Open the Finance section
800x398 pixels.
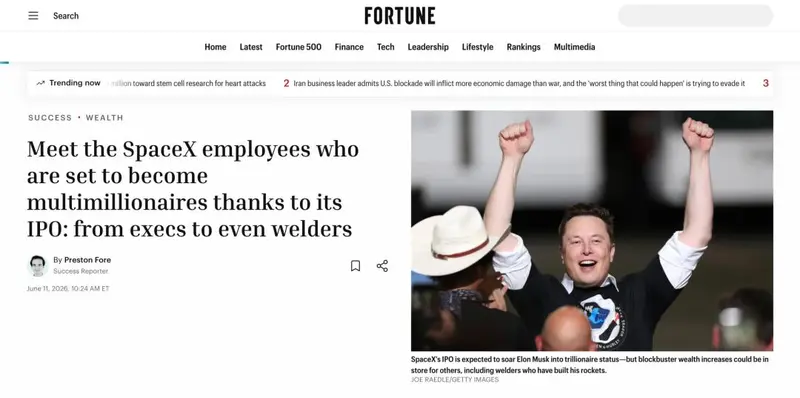(x=349, y=47)
